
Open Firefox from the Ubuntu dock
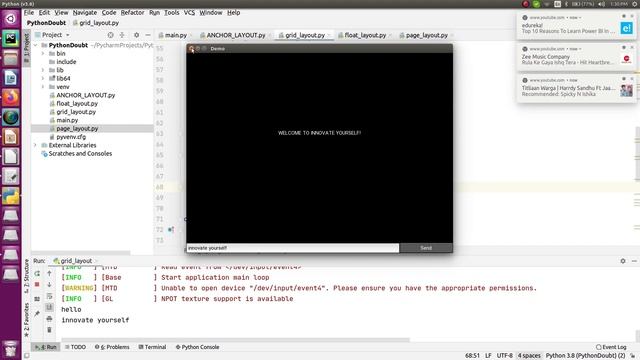(11, 98)
